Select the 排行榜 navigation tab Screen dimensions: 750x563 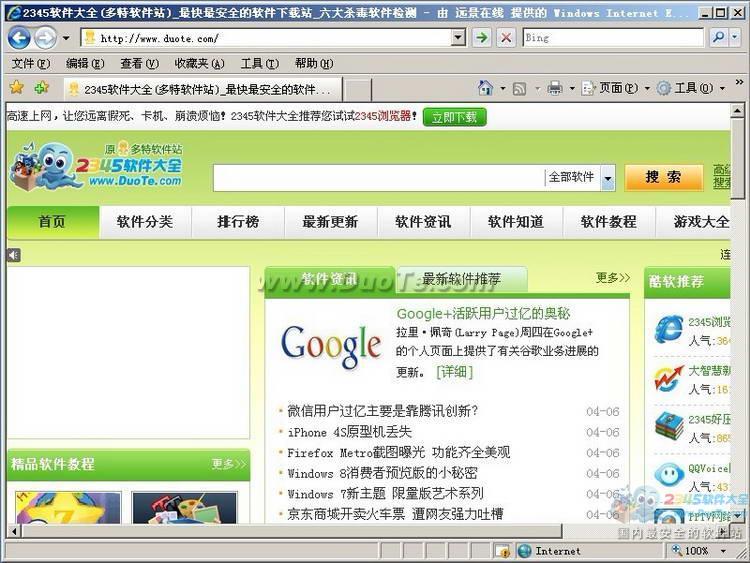tap(238, 222)
